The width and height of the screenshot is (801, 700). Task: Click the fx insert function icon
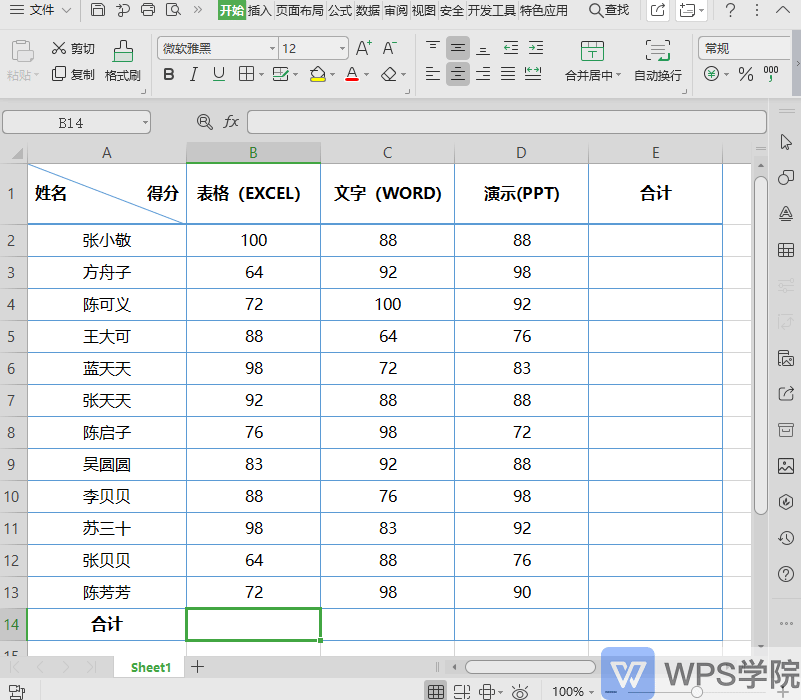coord(231,122)
